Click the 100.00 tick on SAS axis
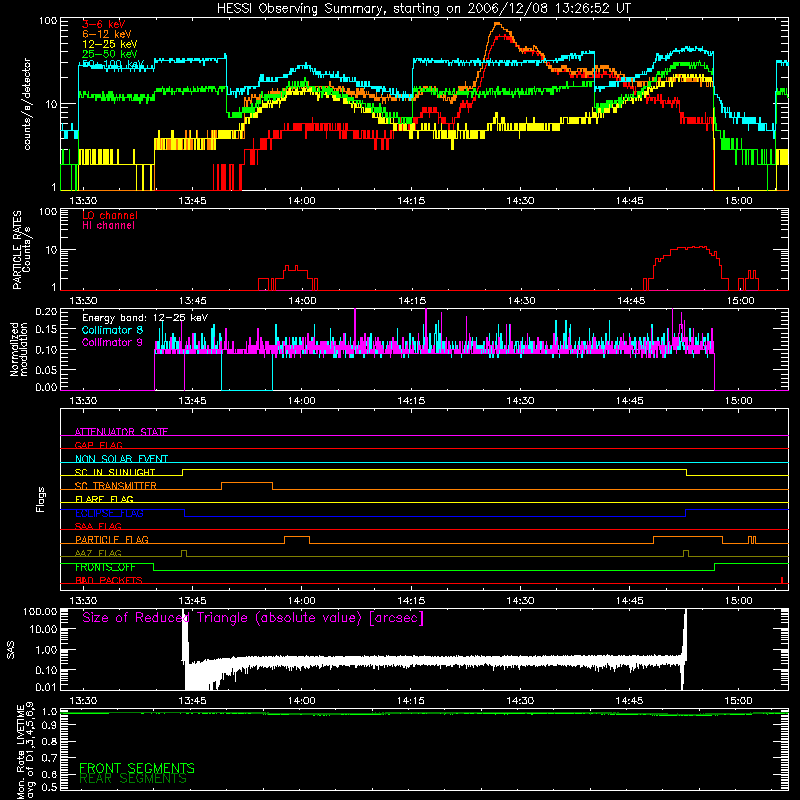800x800 pixels. coord(40,611)
